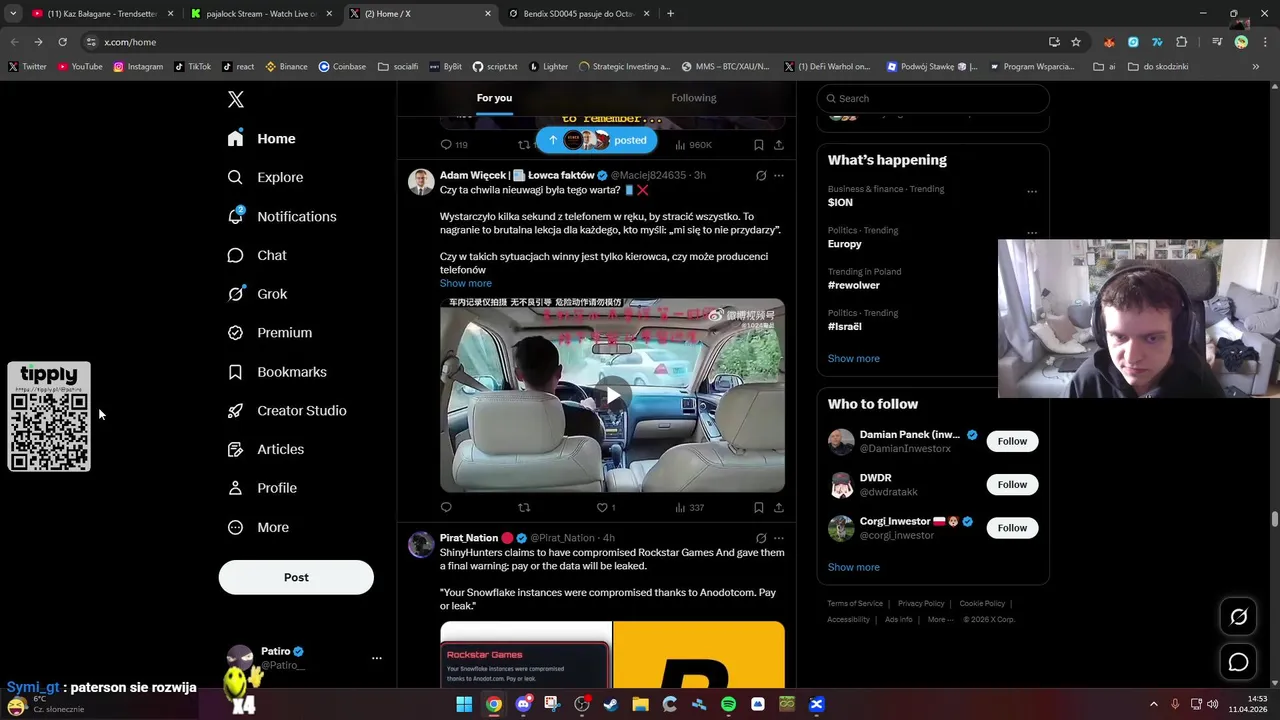
Task: Open the More sidebar menu
Action: click(259, 527)
